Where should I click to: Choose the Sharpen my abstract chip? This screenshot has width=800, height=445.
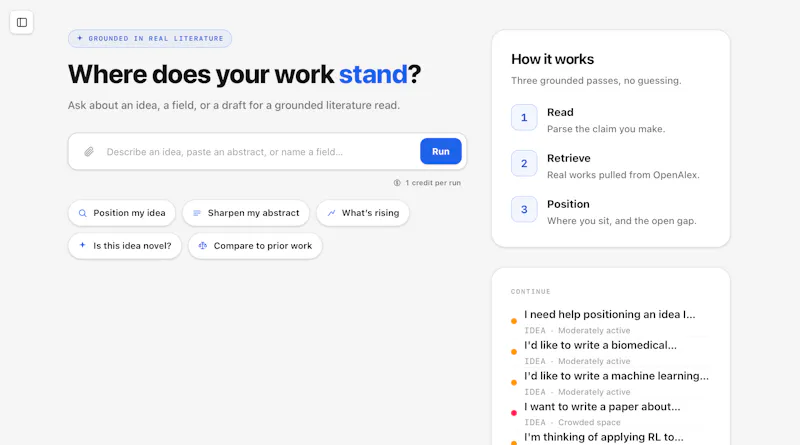tap(246, 213)
